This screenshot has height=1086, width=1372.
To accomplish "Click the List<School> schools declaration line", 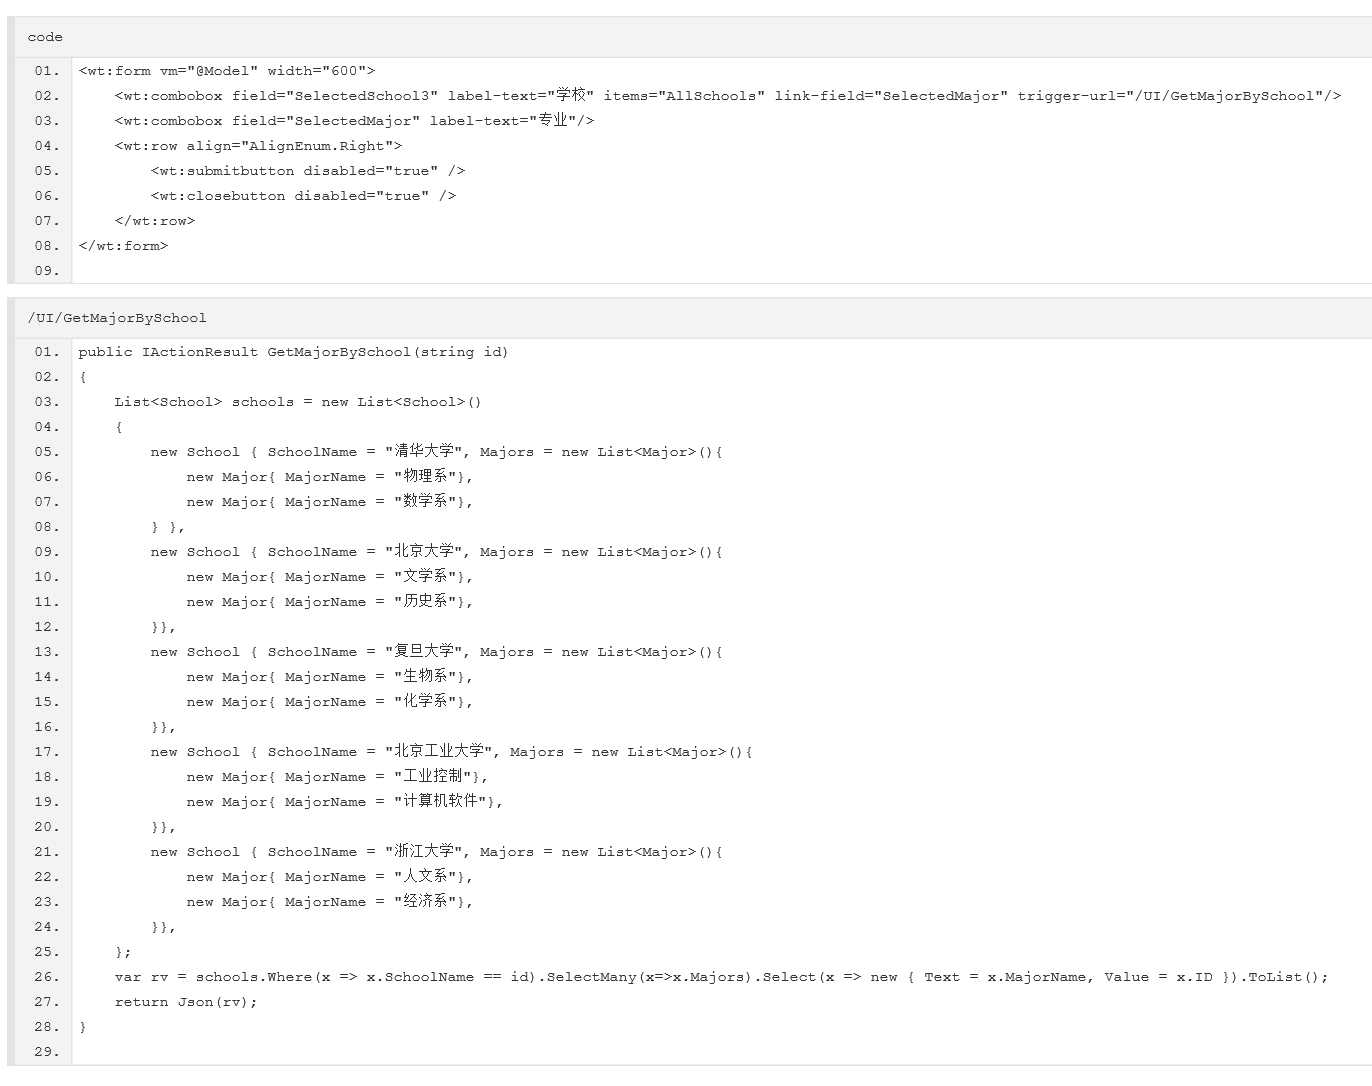I will (298, 402).
